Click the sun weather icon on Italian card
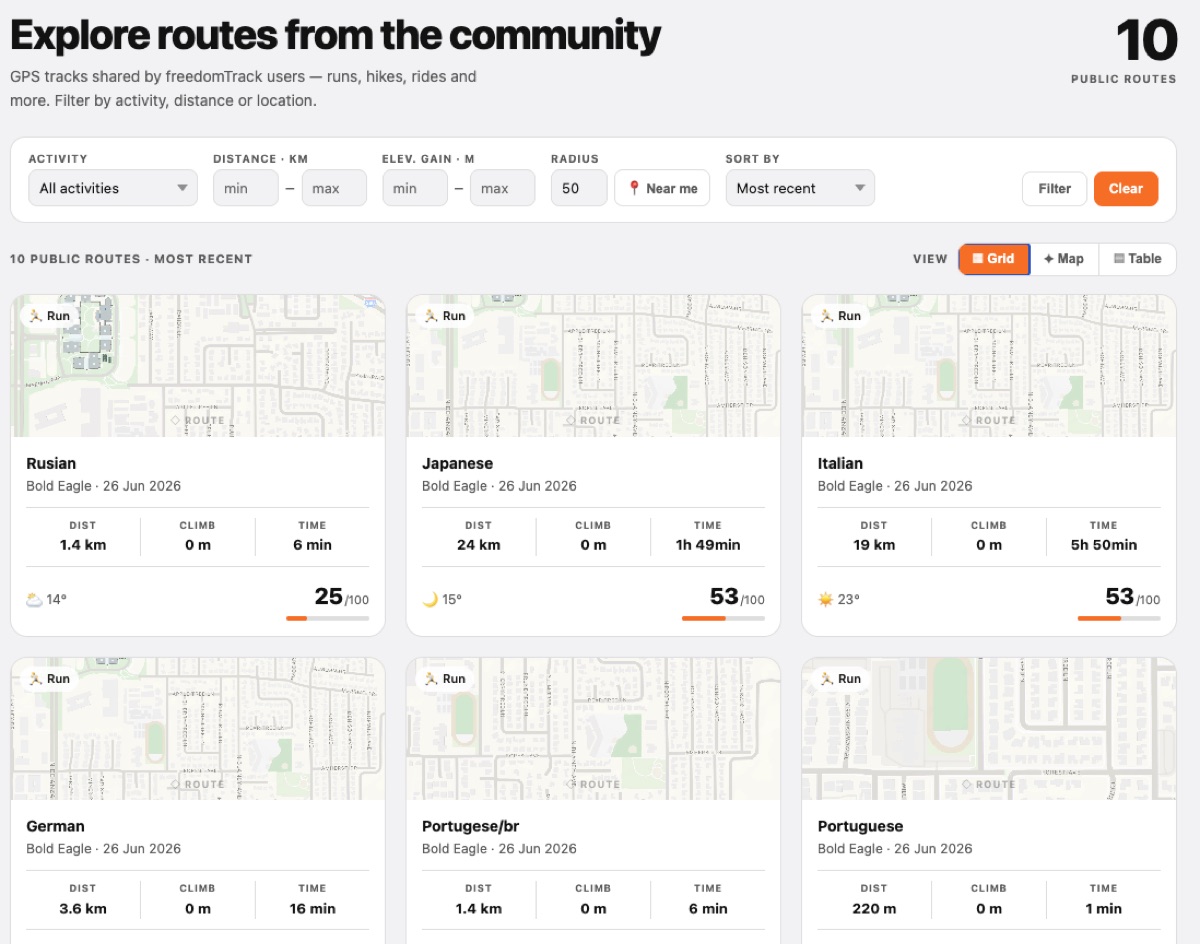Screen dimensions: 1200x944 pos(825,600)
